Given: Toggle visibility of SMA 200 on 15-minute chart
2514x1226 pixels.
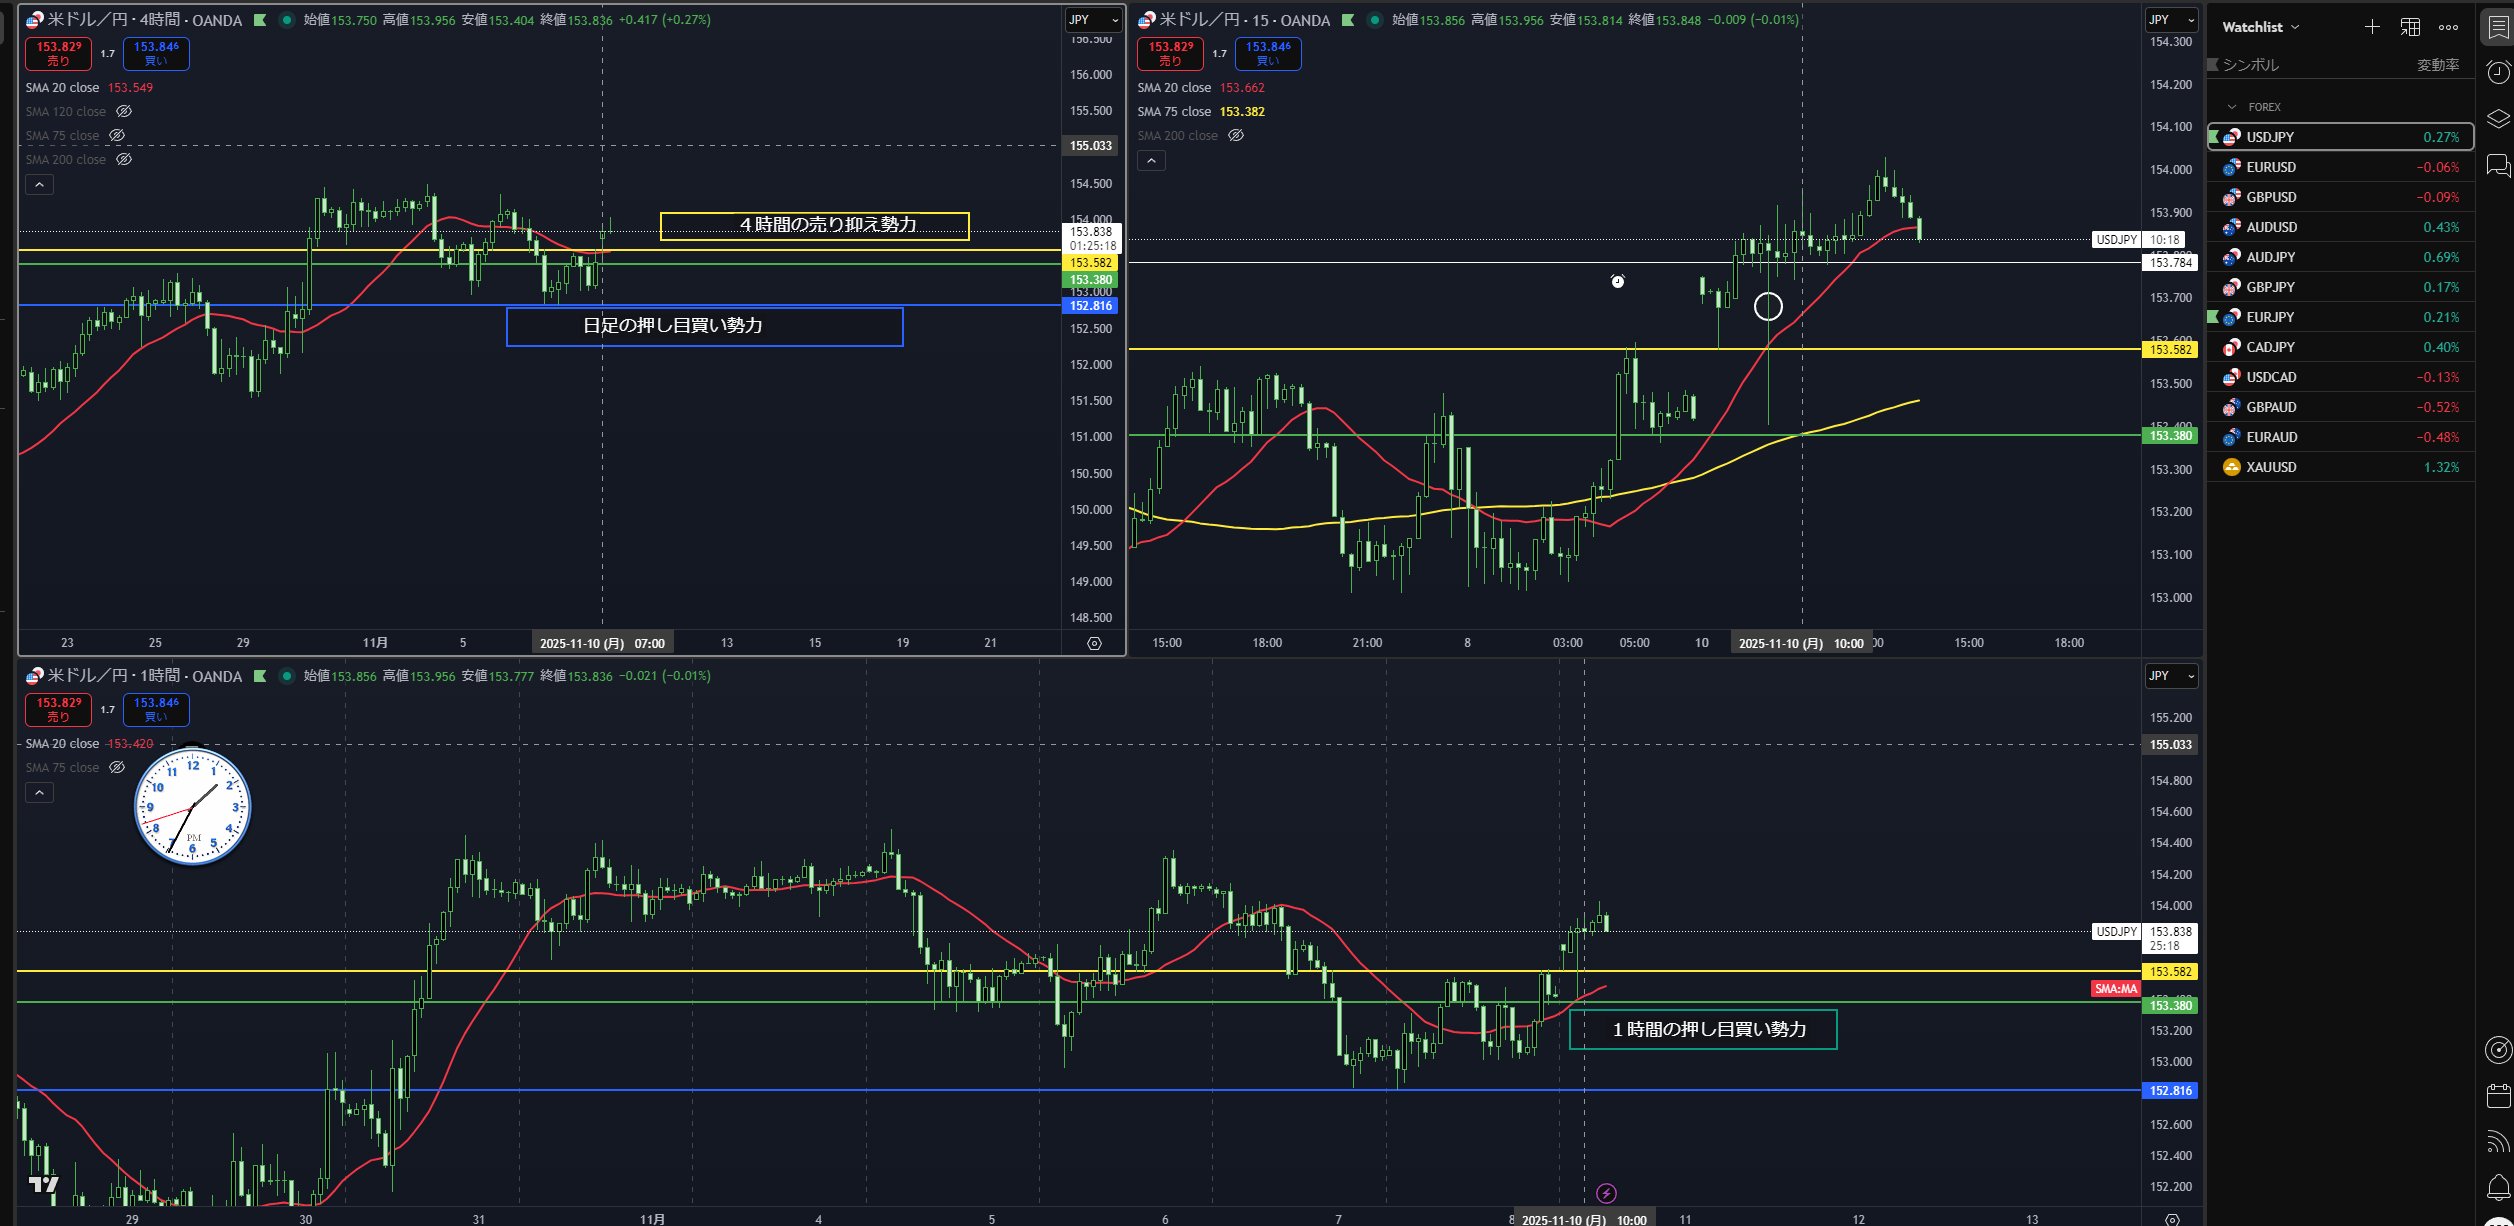Looking at the screenshot, I should point(1236,136).
